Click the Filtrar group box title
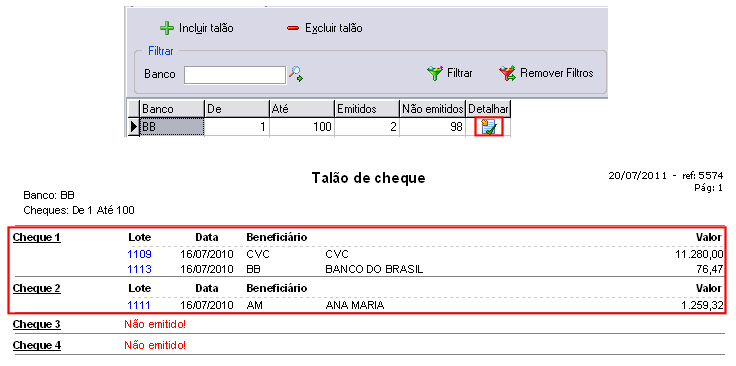The image size is (736, 366). pyautogui.click(x=161, y=51)
